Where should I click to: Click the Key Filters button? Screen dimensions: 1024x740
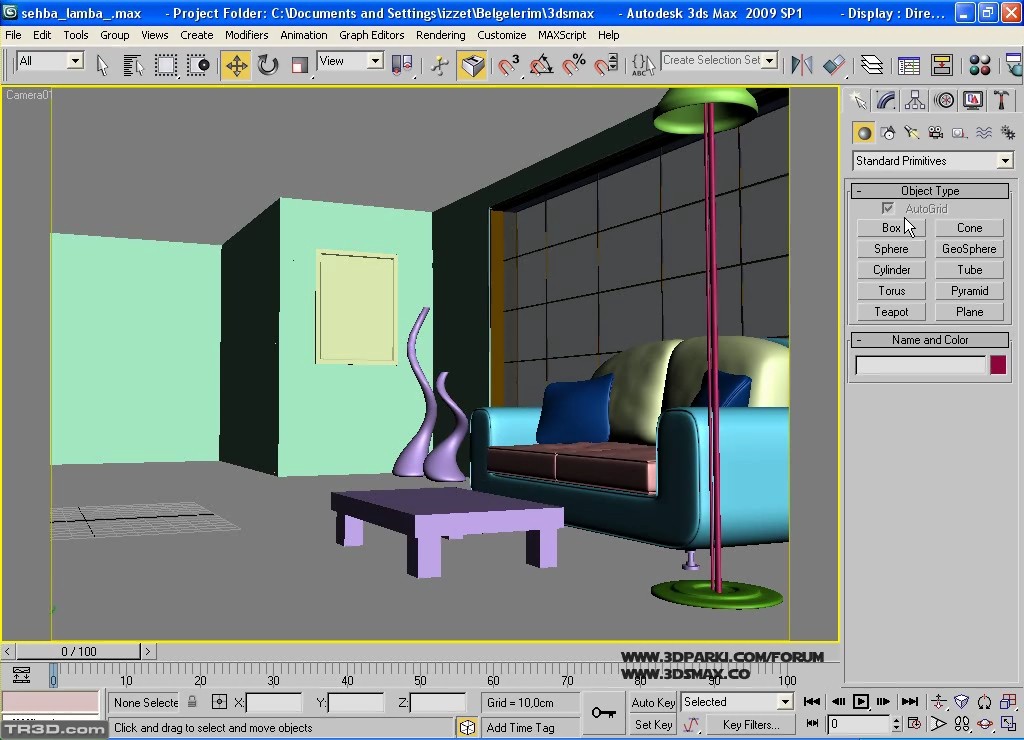point(750,725)
